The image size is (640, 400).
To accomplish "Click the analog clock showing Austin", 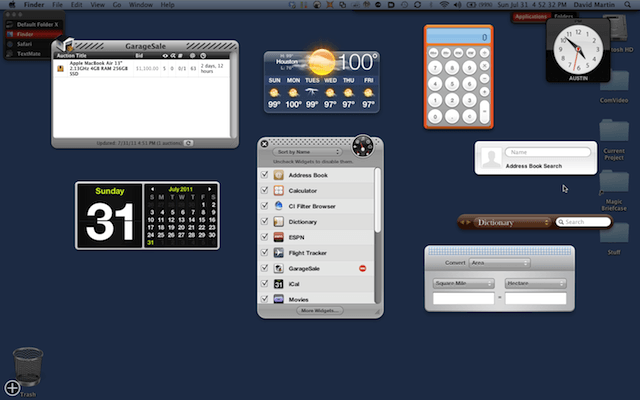I will 576,44.
